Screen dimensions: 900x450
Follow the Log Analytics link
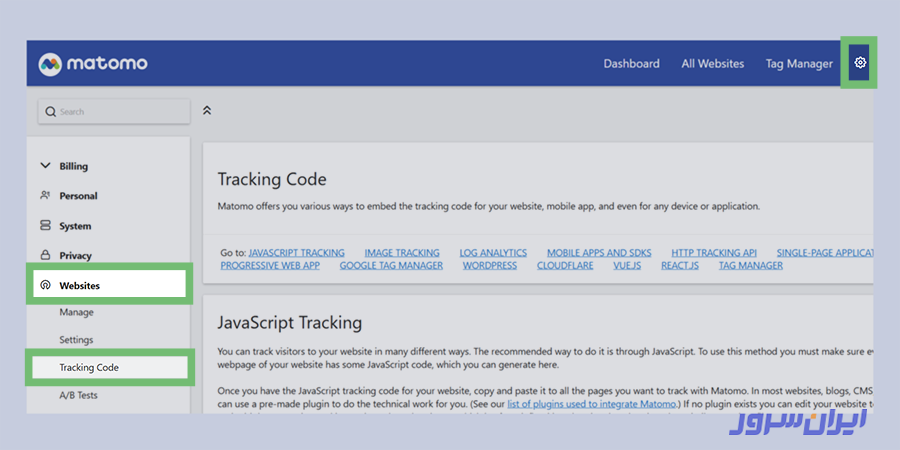pyautogui.click(x=493, y=253)
